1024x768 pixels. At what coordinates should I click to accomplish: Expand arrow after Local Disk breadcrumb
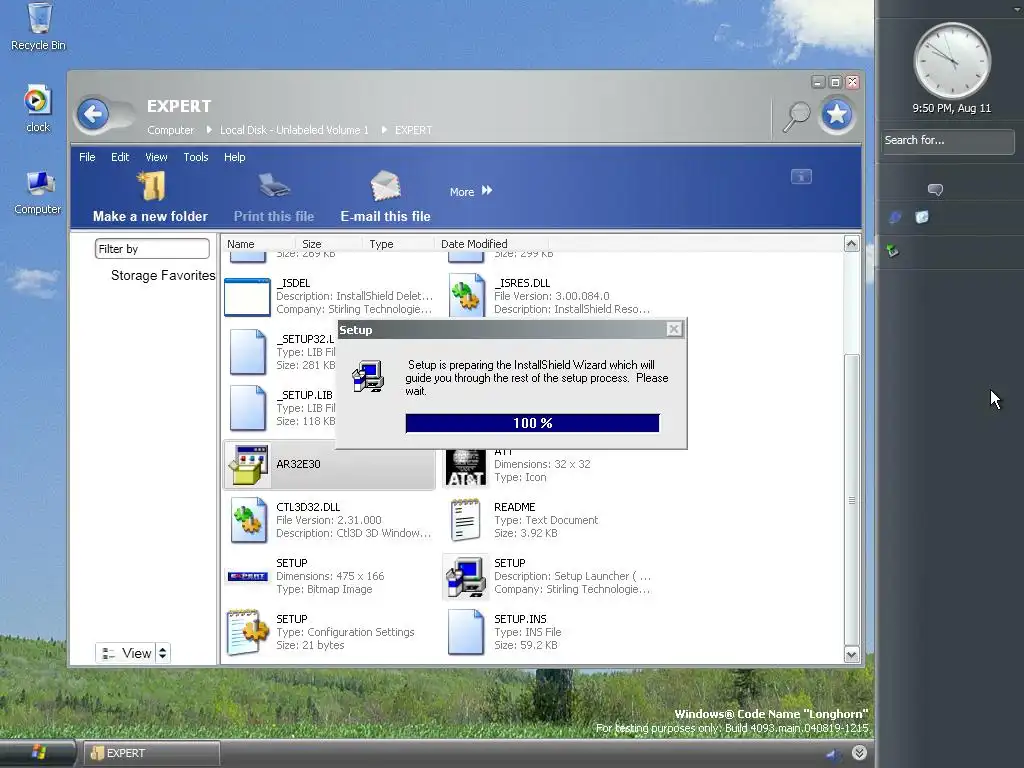coord(384,130)
